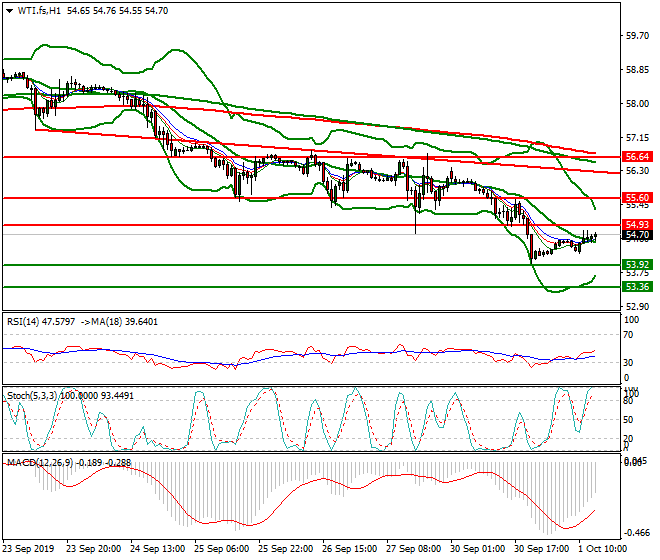Viewport: 660px width, 560px height.
Task: Select the RSI(14) 47.5797 indicator label
Action: pos(41,322)
